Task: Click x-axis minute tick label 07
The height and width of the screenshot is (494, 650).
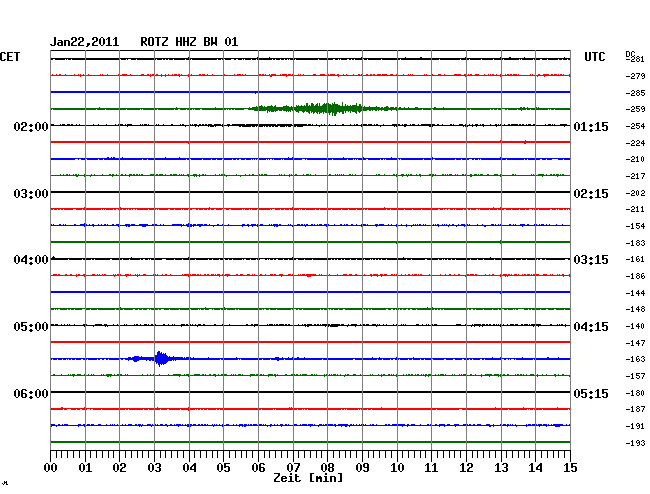Action: 293,468
